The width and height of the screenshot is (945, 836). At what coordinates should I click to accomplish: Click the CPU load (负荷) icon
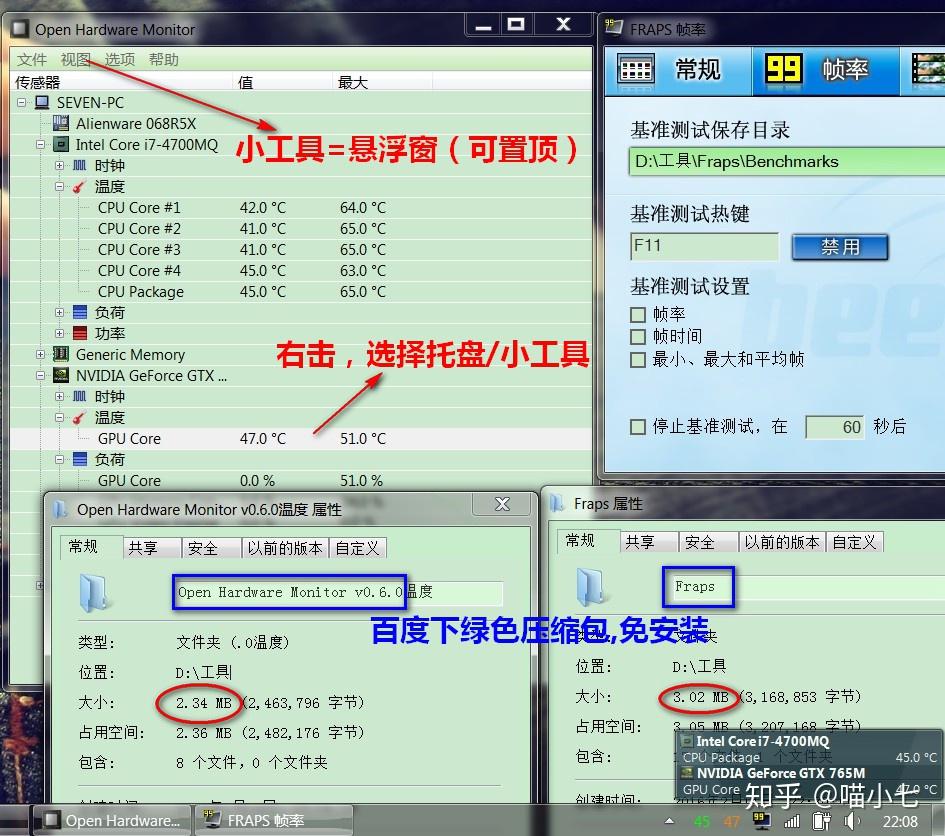80,312
